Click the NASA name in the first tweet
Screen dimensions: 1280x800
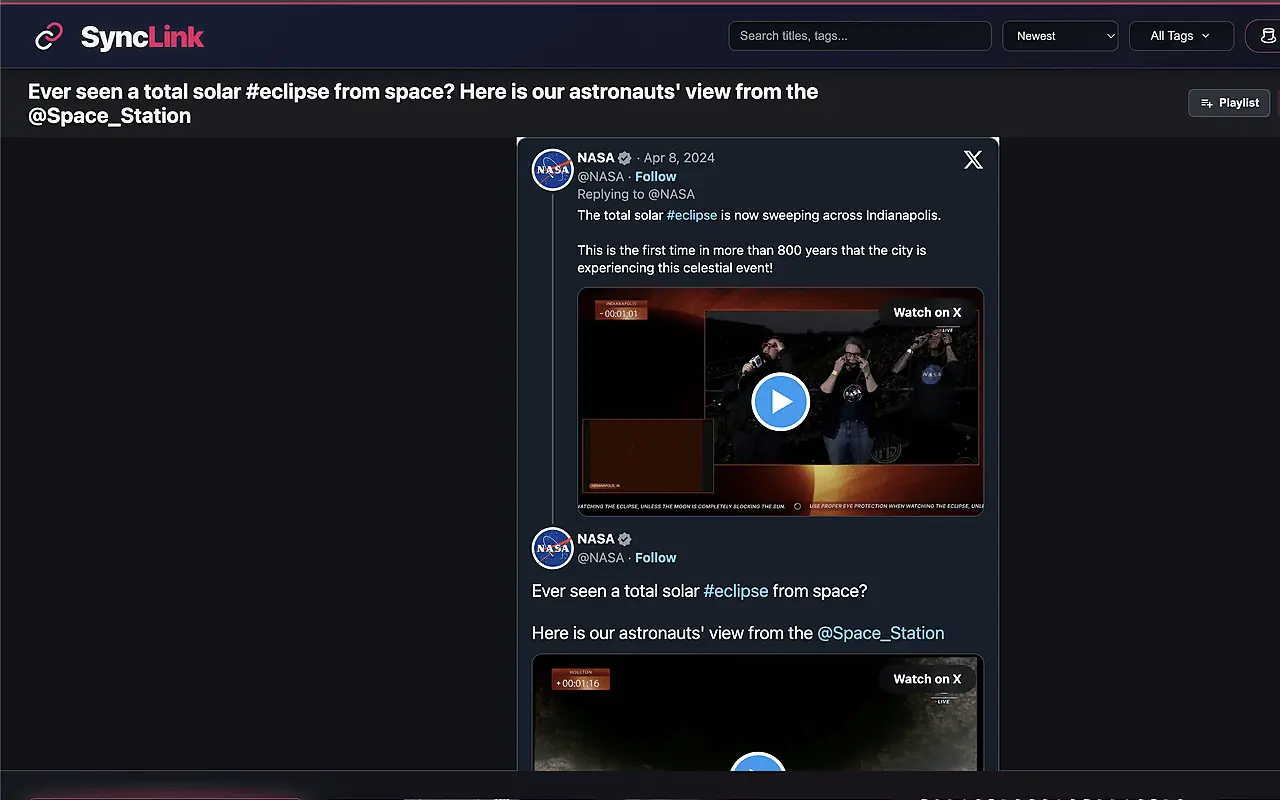coord(596,158)
